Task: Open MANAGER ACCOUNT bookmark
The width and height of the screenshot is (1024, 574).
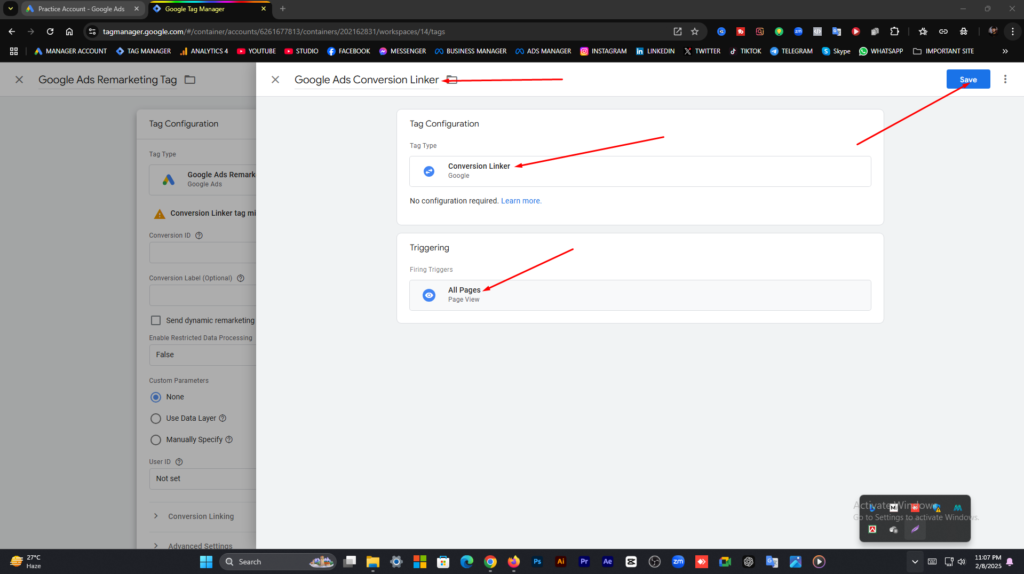Action: point(70,51)
